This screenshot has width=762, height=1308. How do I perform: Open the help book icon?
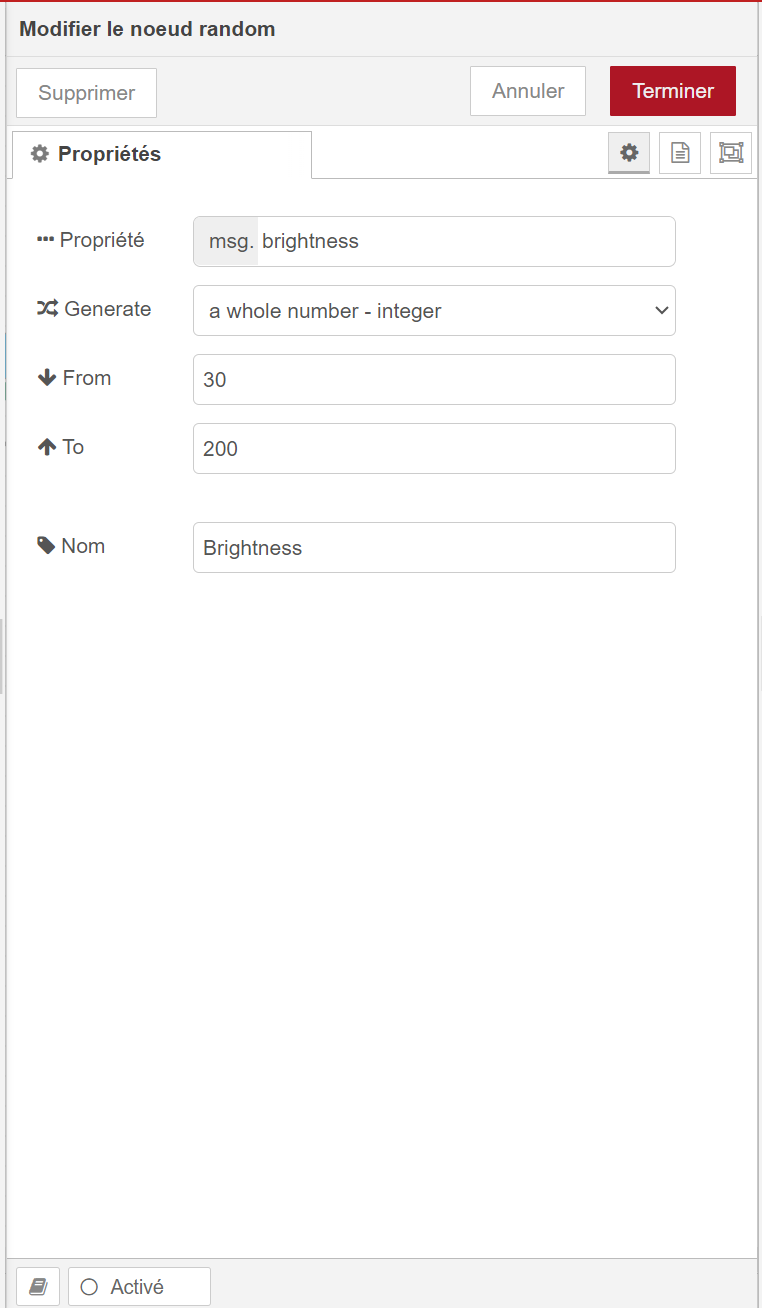point(38,1286)
